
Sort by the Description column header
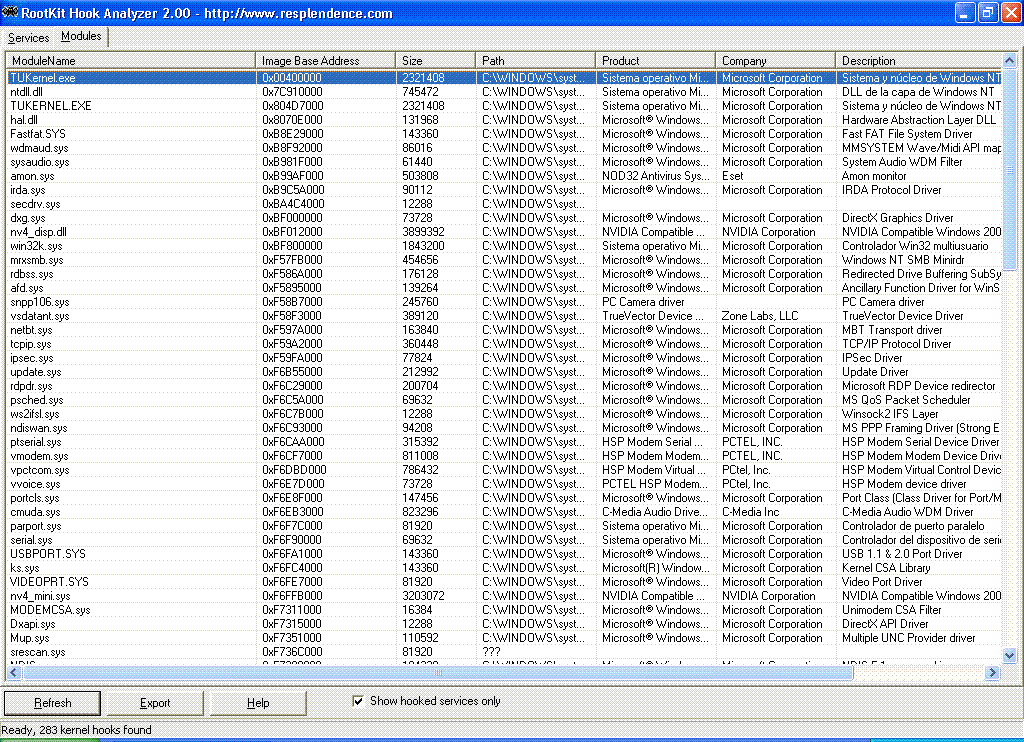[918, 61]
